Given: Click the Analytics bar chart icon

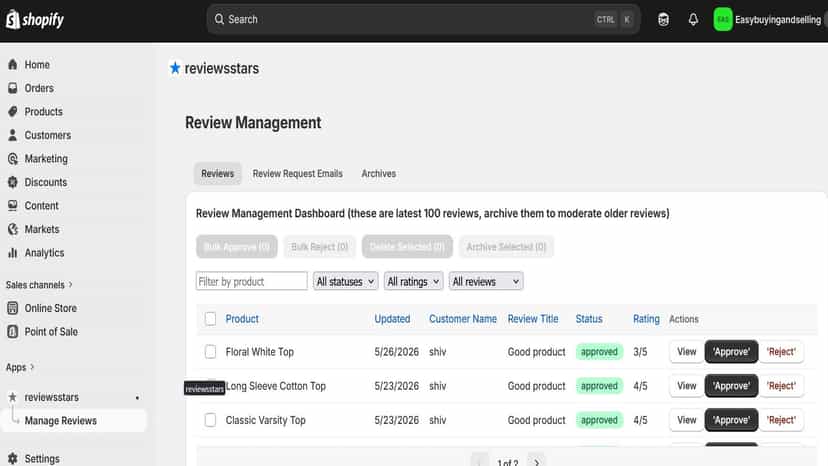Looking at the screenshot, I should (13, 253).
